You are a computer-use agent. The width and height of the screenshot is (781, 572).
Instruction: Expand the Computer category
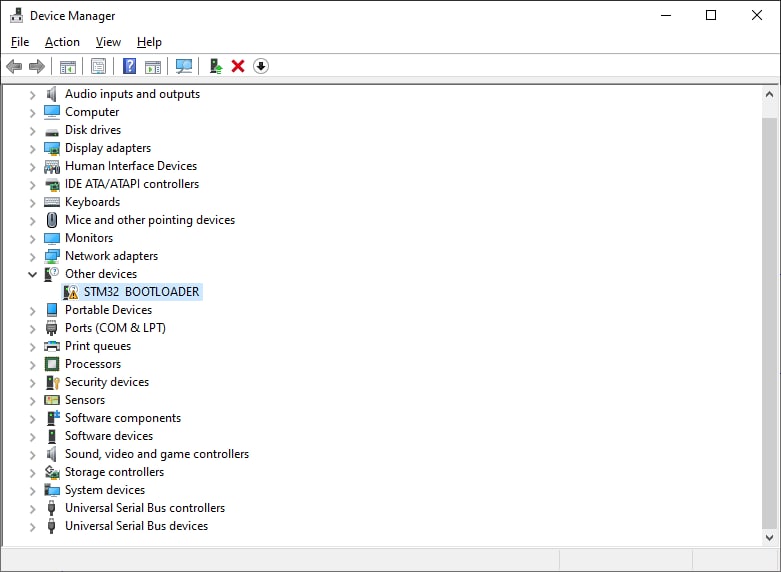(32, 113)
